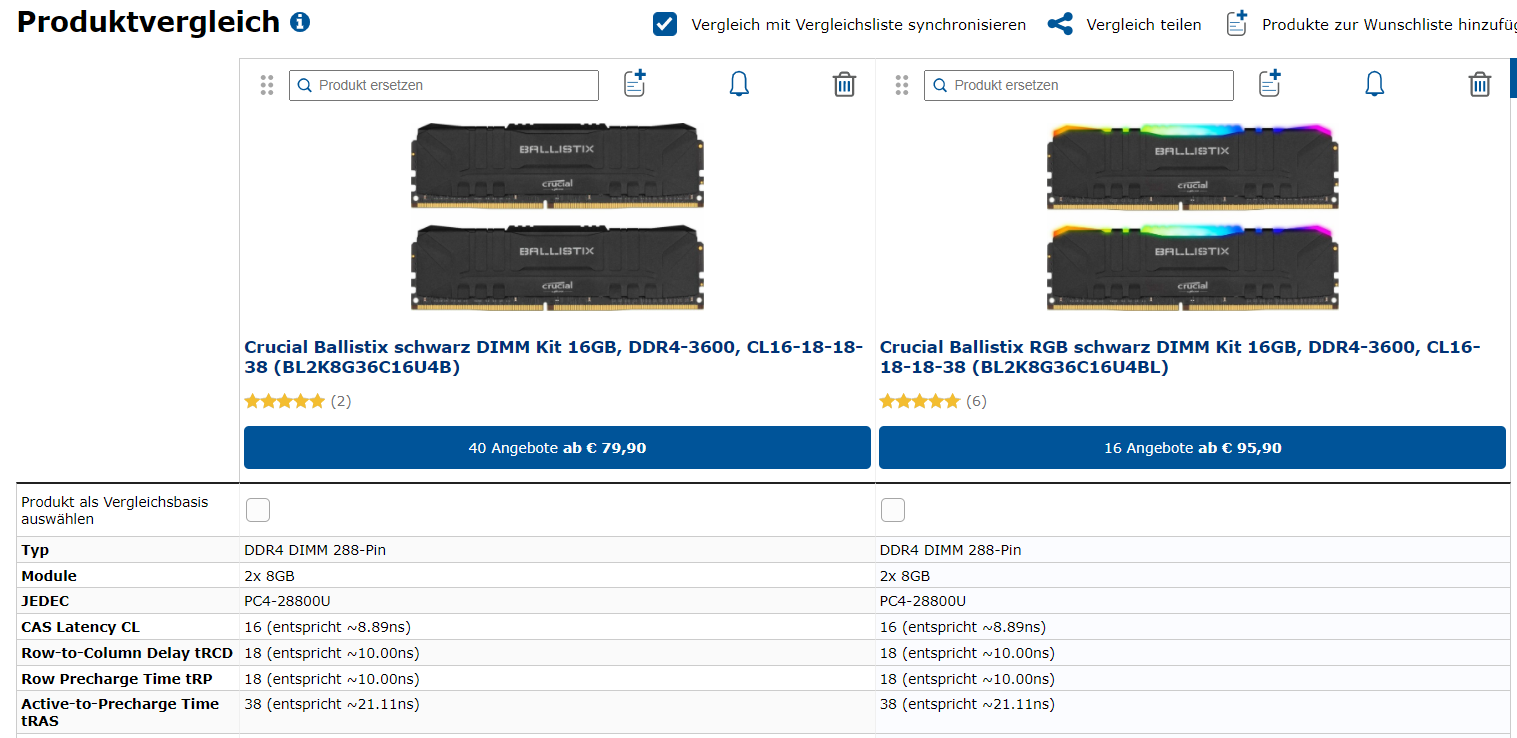Image resolution: width=1517 pixels, height=738 pixels.
Task: Add Ballistix RGB (BL2K8G36C16U4BL) to wishlist icon
Action: pos(1270,83)
